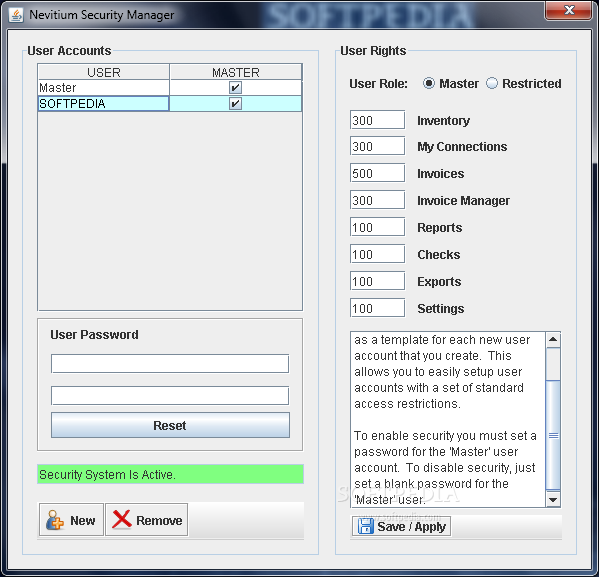Click the MASTER column header
The width and height of the screenshot is (599, 577).
pos(236,72)
